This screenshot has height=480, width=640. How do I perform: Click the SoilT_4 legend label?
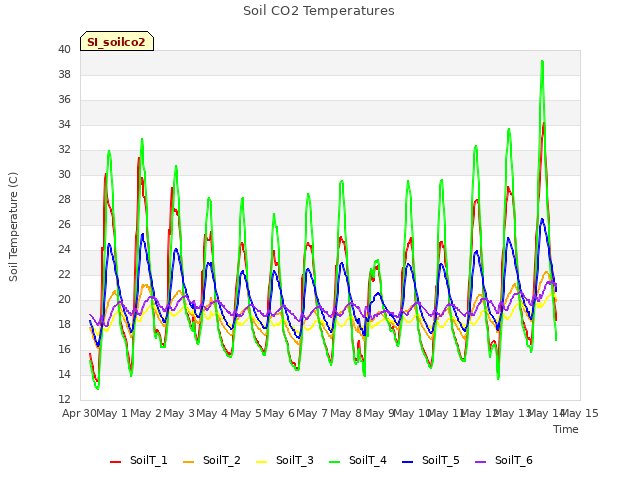pos(368,460)
